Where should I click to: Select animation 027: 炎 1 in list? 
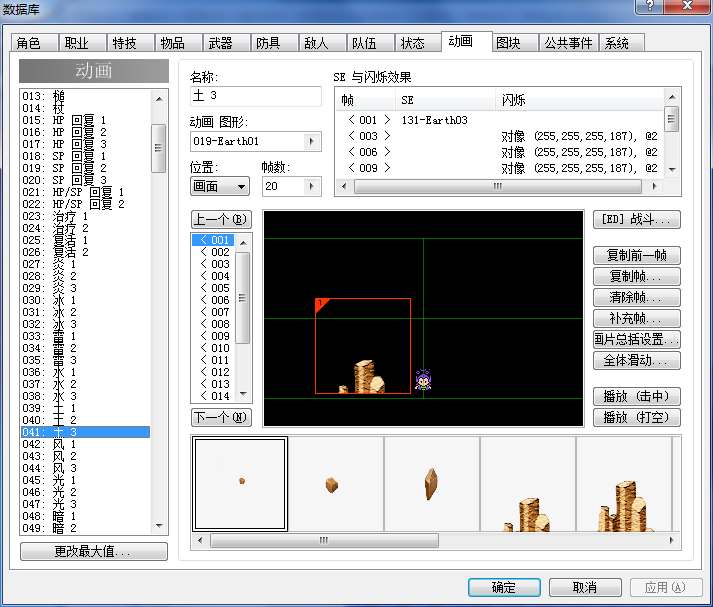85,264
